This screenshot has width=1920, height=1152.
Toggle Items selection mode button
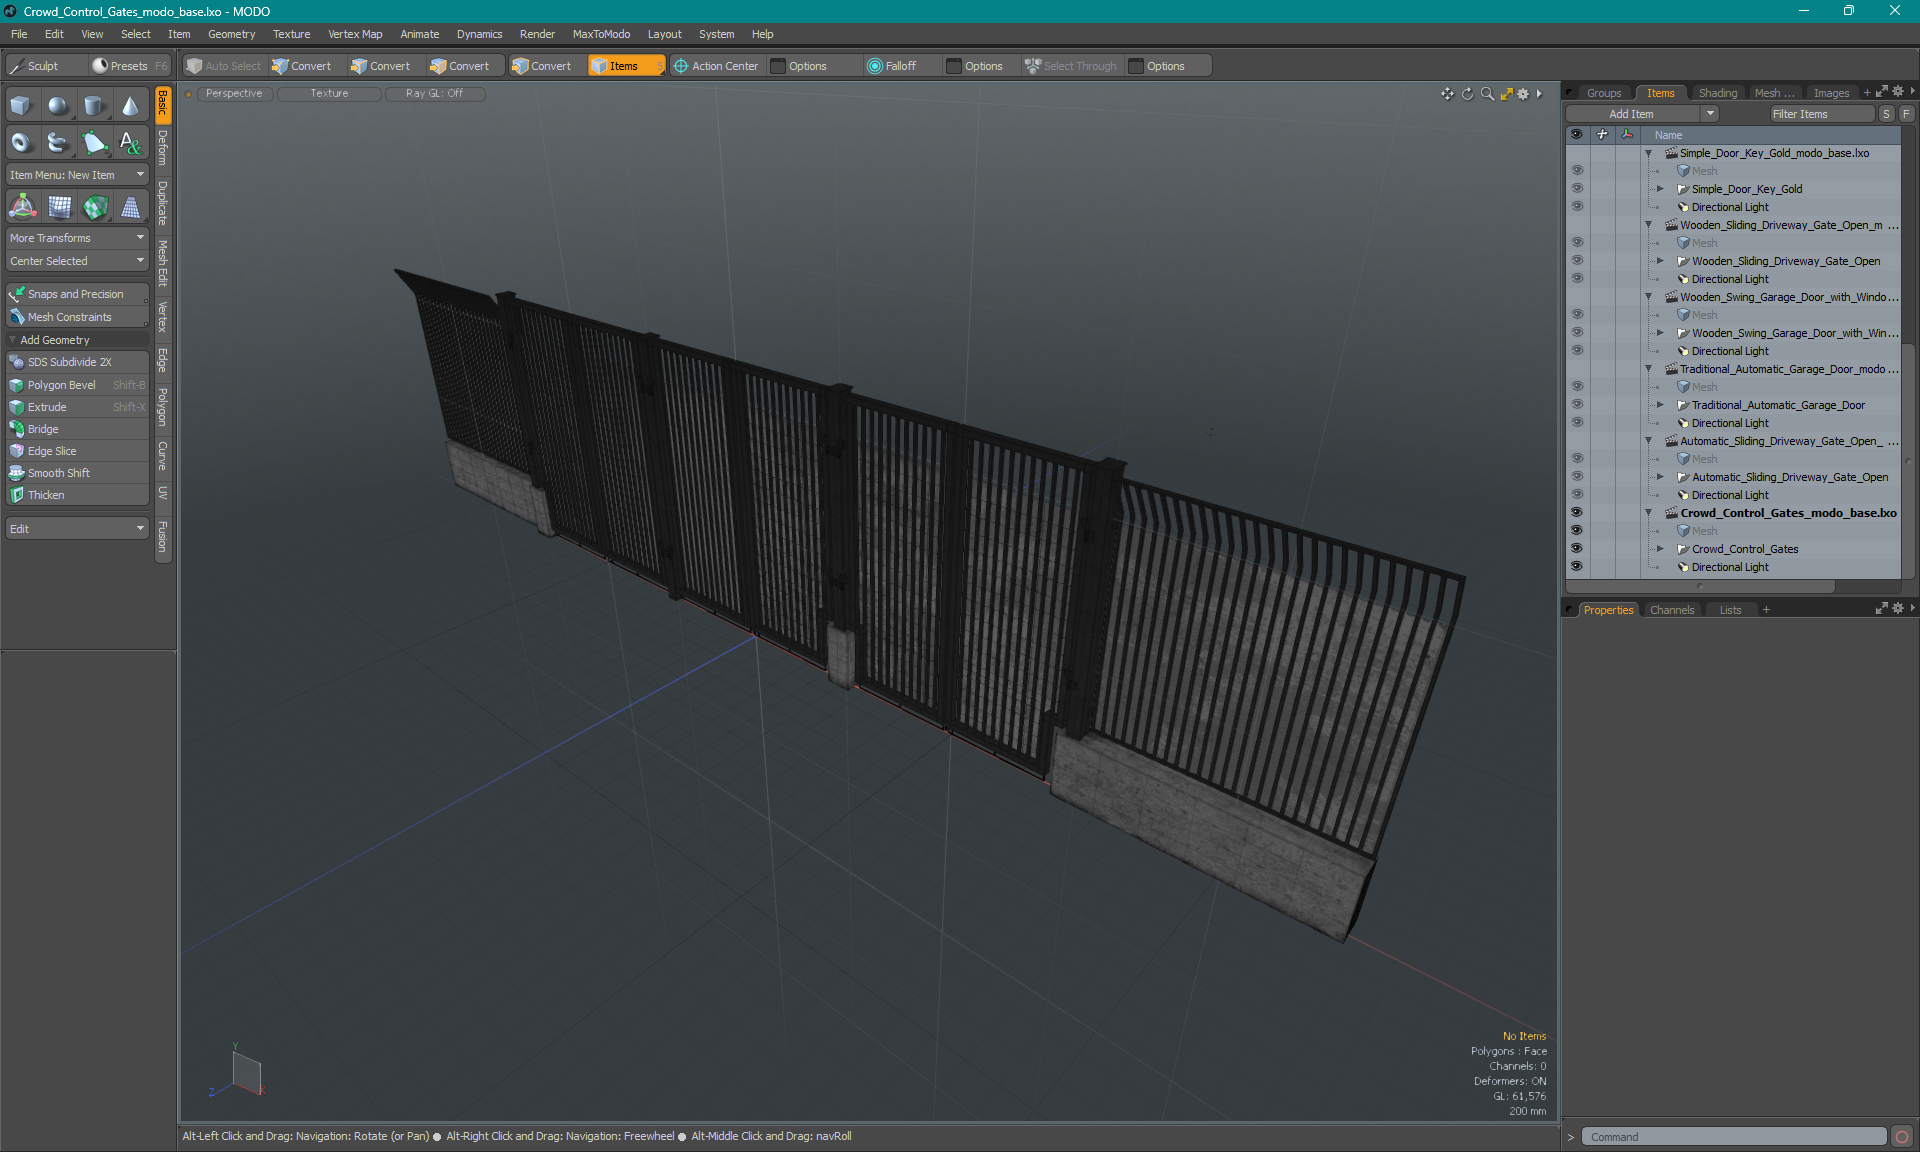pyautogui.click(x=626, y=66)
